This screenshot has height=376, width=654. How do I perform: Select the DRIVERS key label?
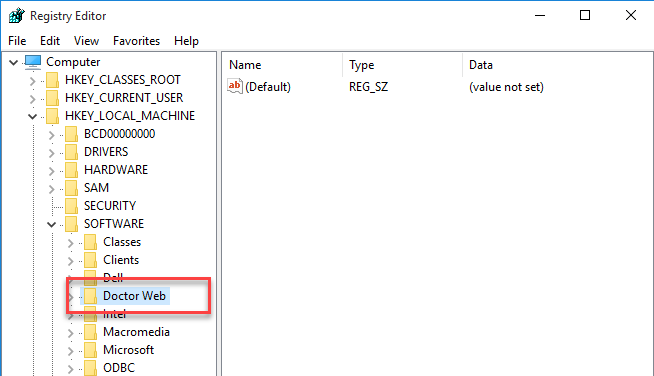tap(106, 152)
